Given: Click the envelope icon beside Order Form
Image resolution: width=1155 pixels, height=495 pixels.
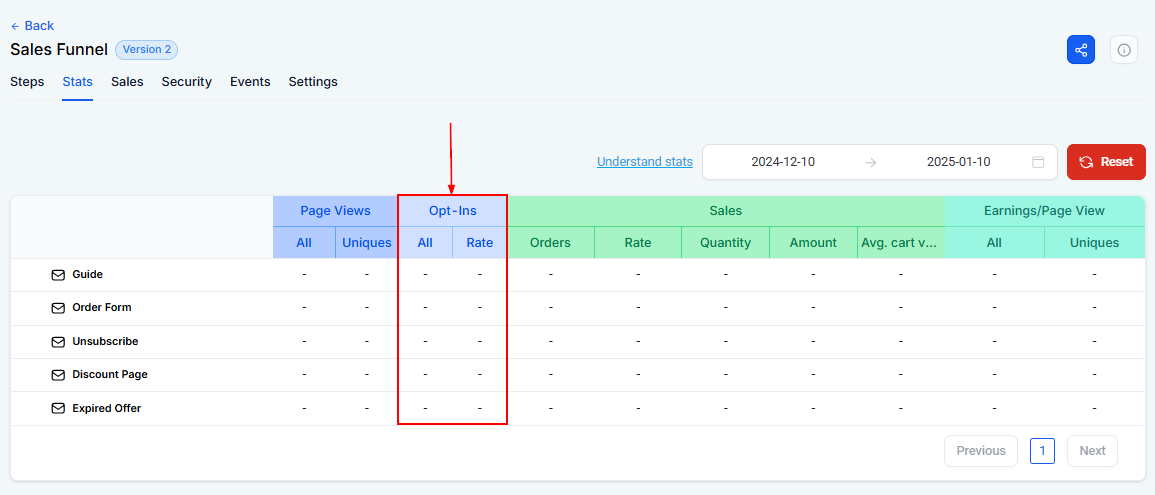Looking at the screenshot, I should (58, 308).
